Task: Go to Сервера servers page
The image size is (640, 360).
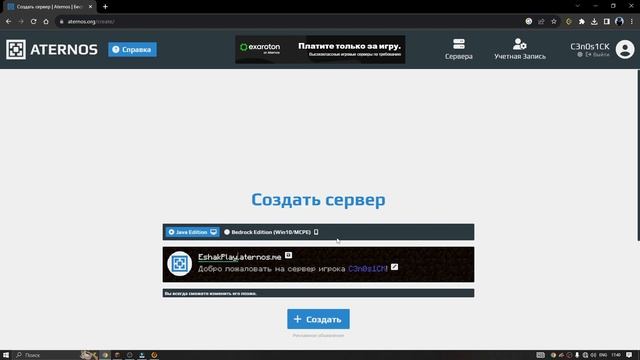Action: (x=459, y=49)
